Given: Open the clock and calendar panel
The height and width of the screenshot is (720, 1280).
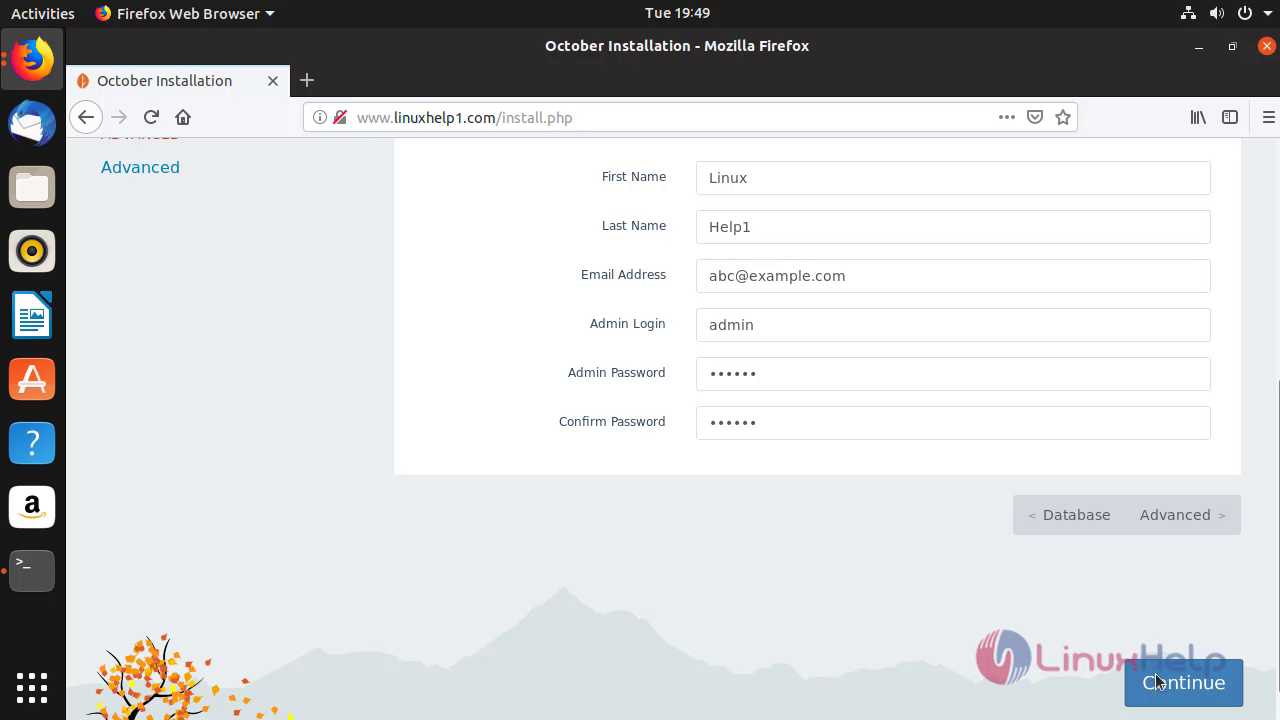Looking at the screenshot, I should (677, 13).
